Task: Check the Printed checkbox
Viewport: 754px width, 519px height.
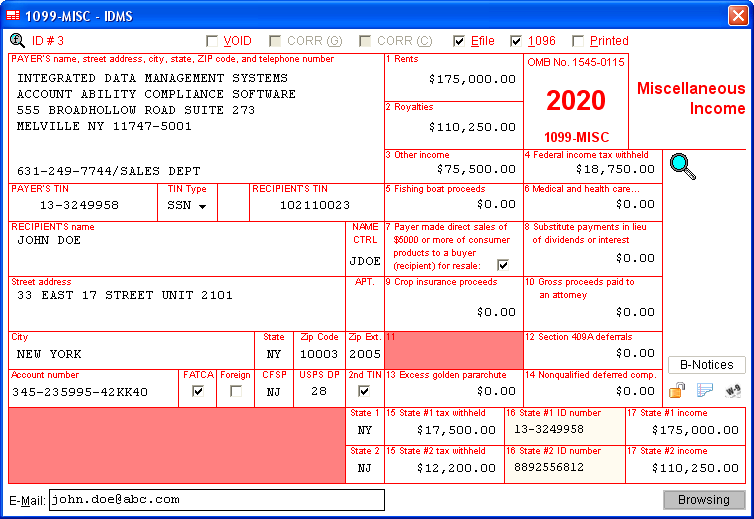Action: (x=578, y=41)
